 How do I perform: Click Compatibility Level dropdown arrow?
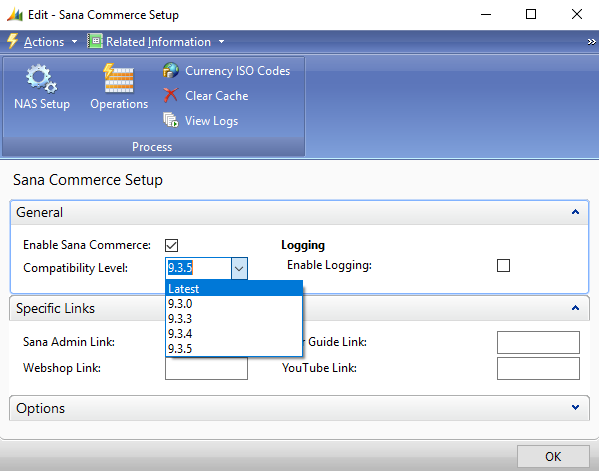pyautogui.click(x=239, y=268)
